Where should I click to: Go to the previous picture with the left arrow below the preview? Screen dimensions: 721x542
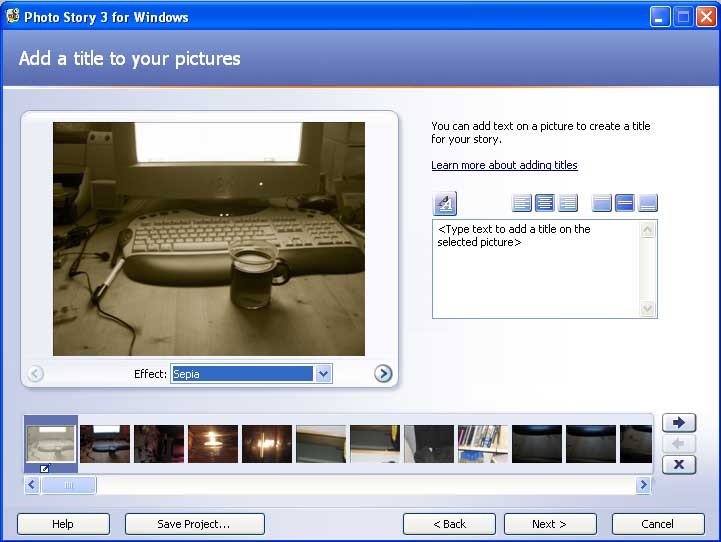pos(35,373)
